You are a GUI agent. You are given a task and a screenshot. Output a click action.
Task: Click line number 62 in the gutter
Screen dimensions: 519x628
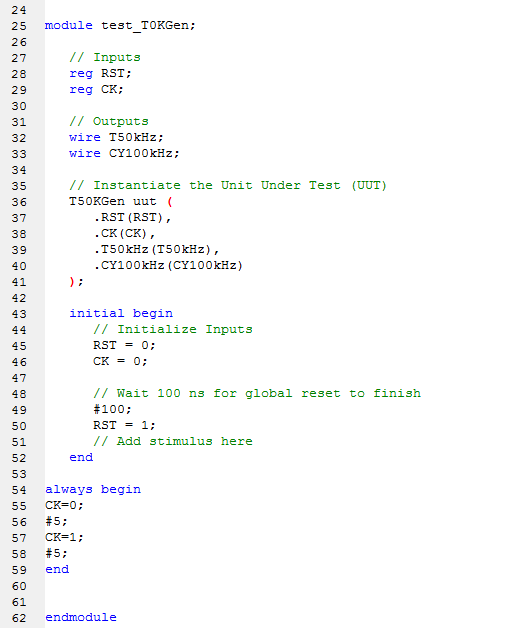point(19,618)
